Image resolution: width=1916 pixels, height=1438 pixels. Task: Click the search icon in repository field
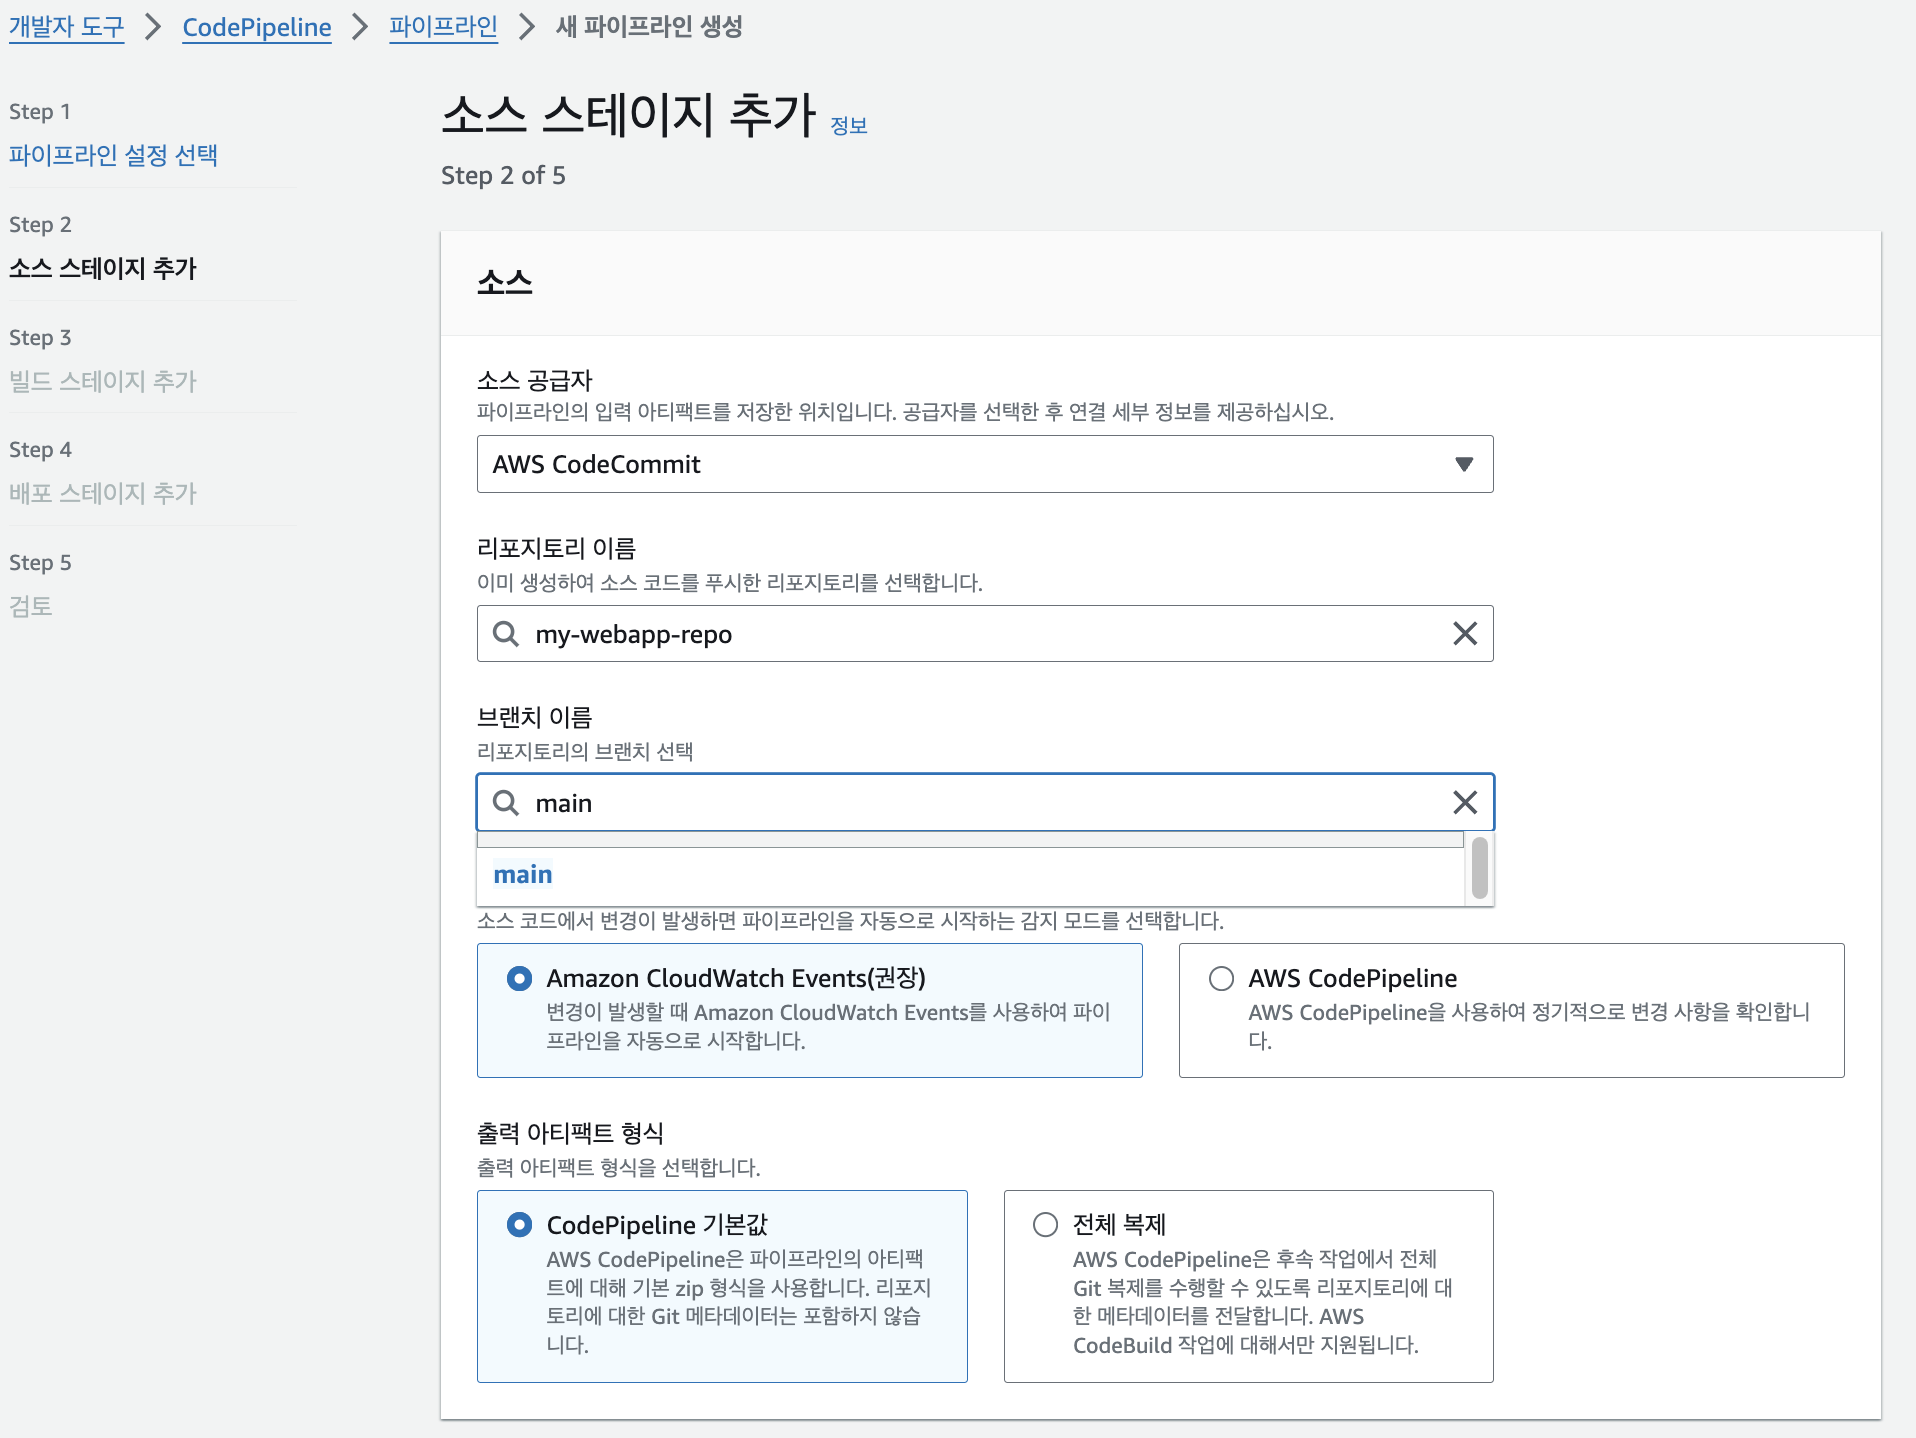[x=506, y=633]
